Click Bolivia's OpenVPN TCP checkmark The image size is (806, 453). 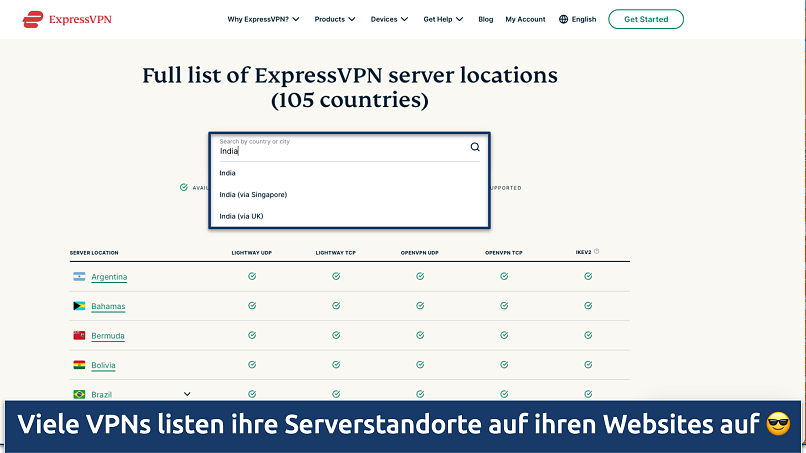(x=504, y=365)
